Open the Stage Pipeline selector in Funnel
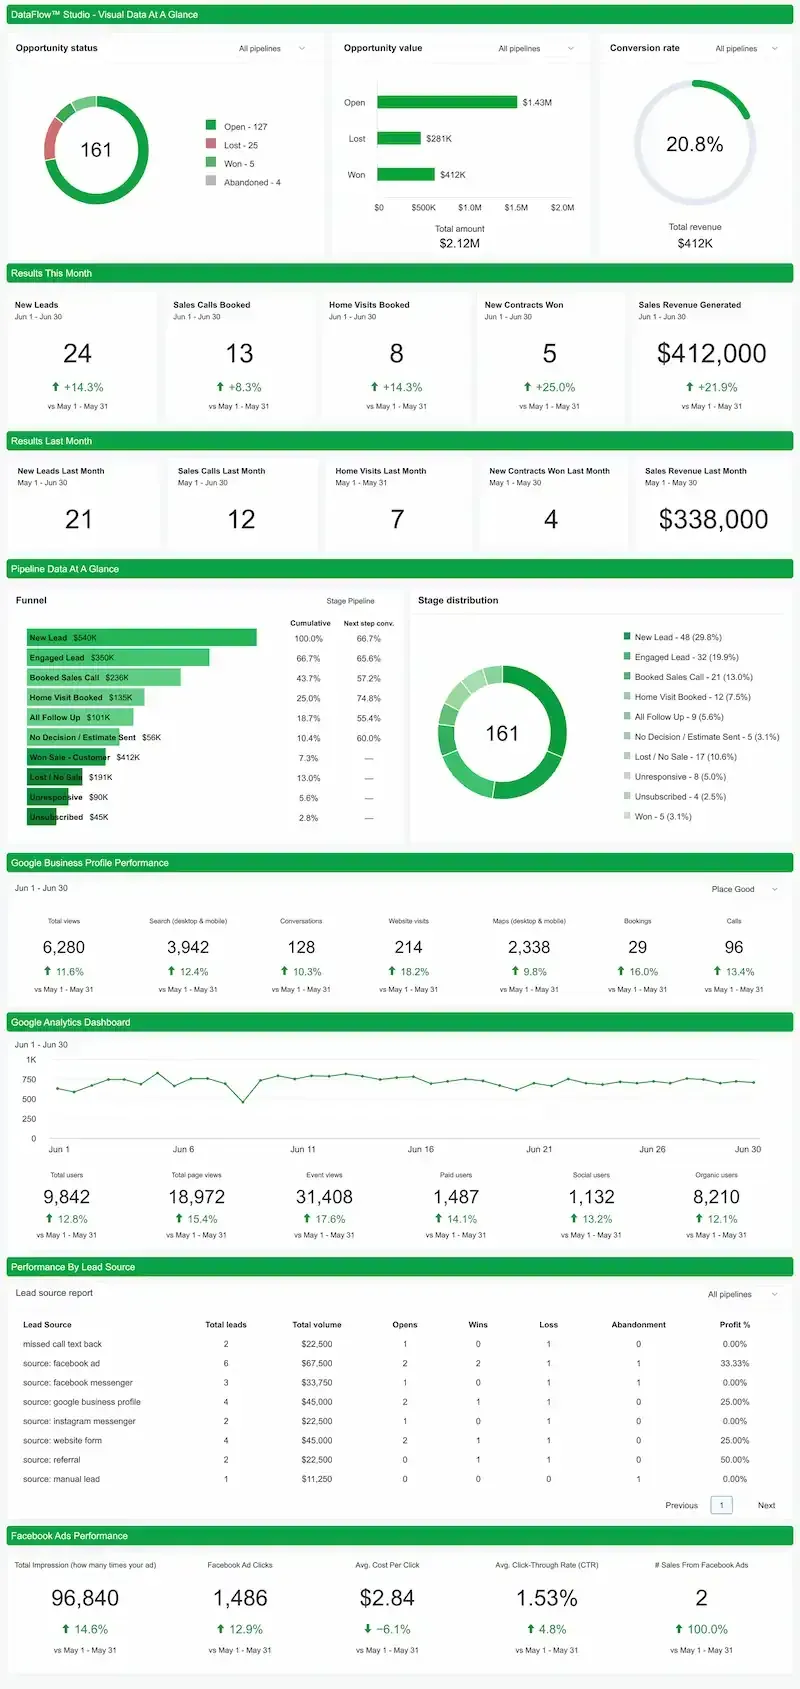The width and height of the screenshot is (800, 1689). pyautogui.click(x=350, y=601)
